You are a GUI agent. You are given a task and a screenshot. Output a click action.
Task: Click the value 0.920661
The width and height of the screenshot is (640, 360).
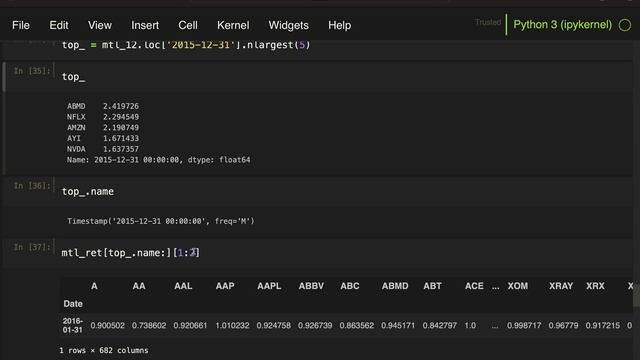pos(190,326)
